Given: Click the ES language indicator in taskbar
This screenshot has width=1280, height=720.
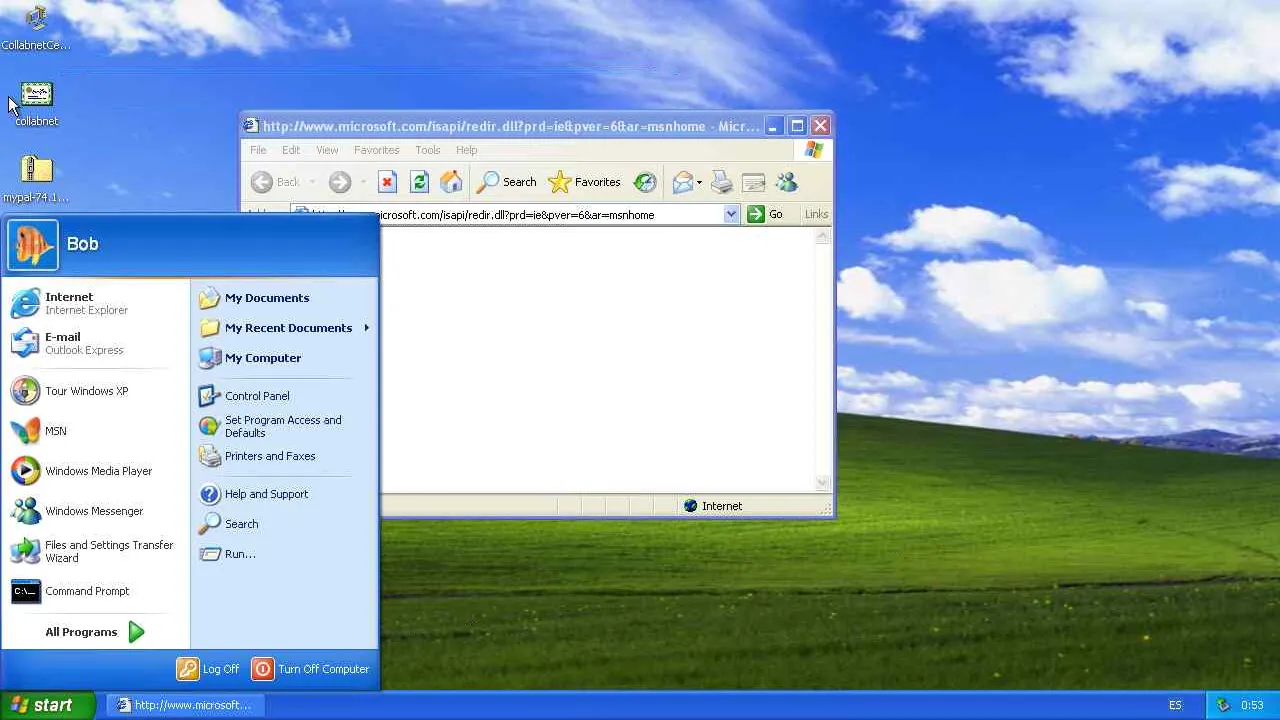Looking at the screenshot, I should click(1176, 705).
